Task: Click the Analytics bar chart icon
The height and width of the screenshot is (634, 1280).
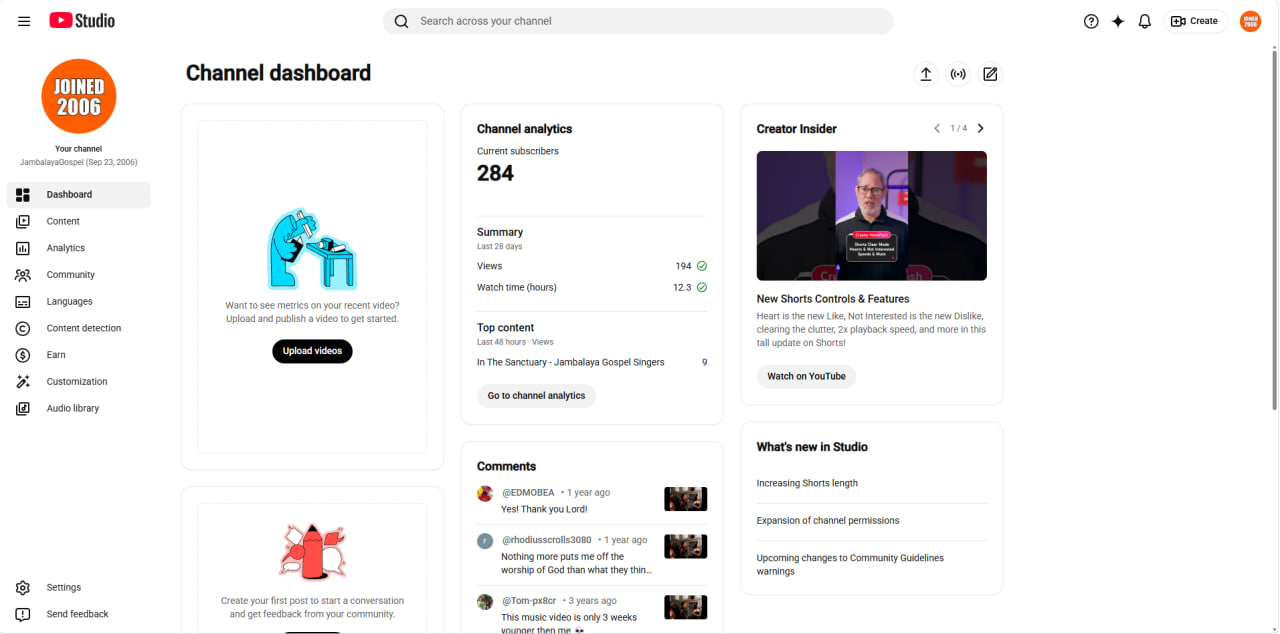Action: pos(23,248)
